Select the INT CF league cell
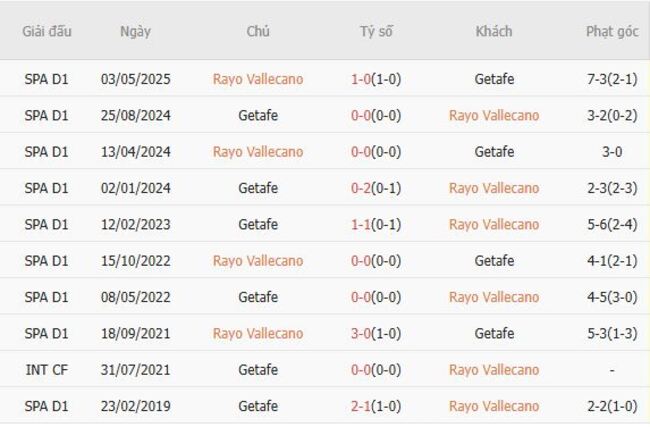This screenshot has height=427, width=650. 46,370
